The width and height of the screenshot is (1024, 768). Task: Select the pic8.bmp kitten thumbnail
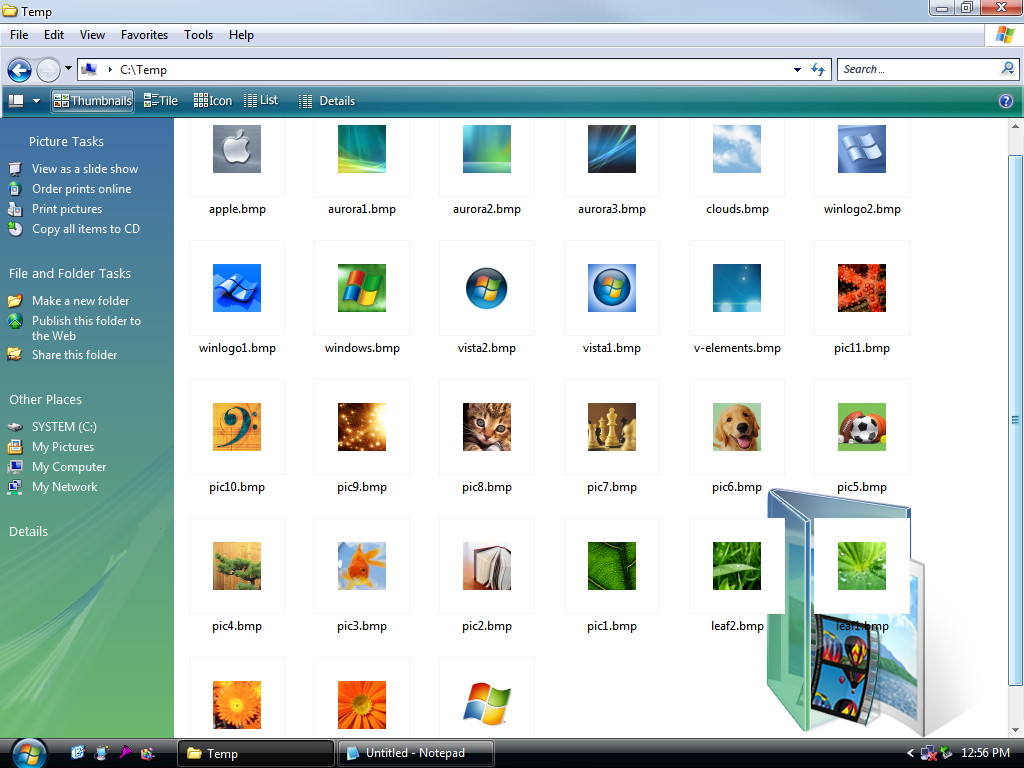pyautogui.click(x=487, y=427)
